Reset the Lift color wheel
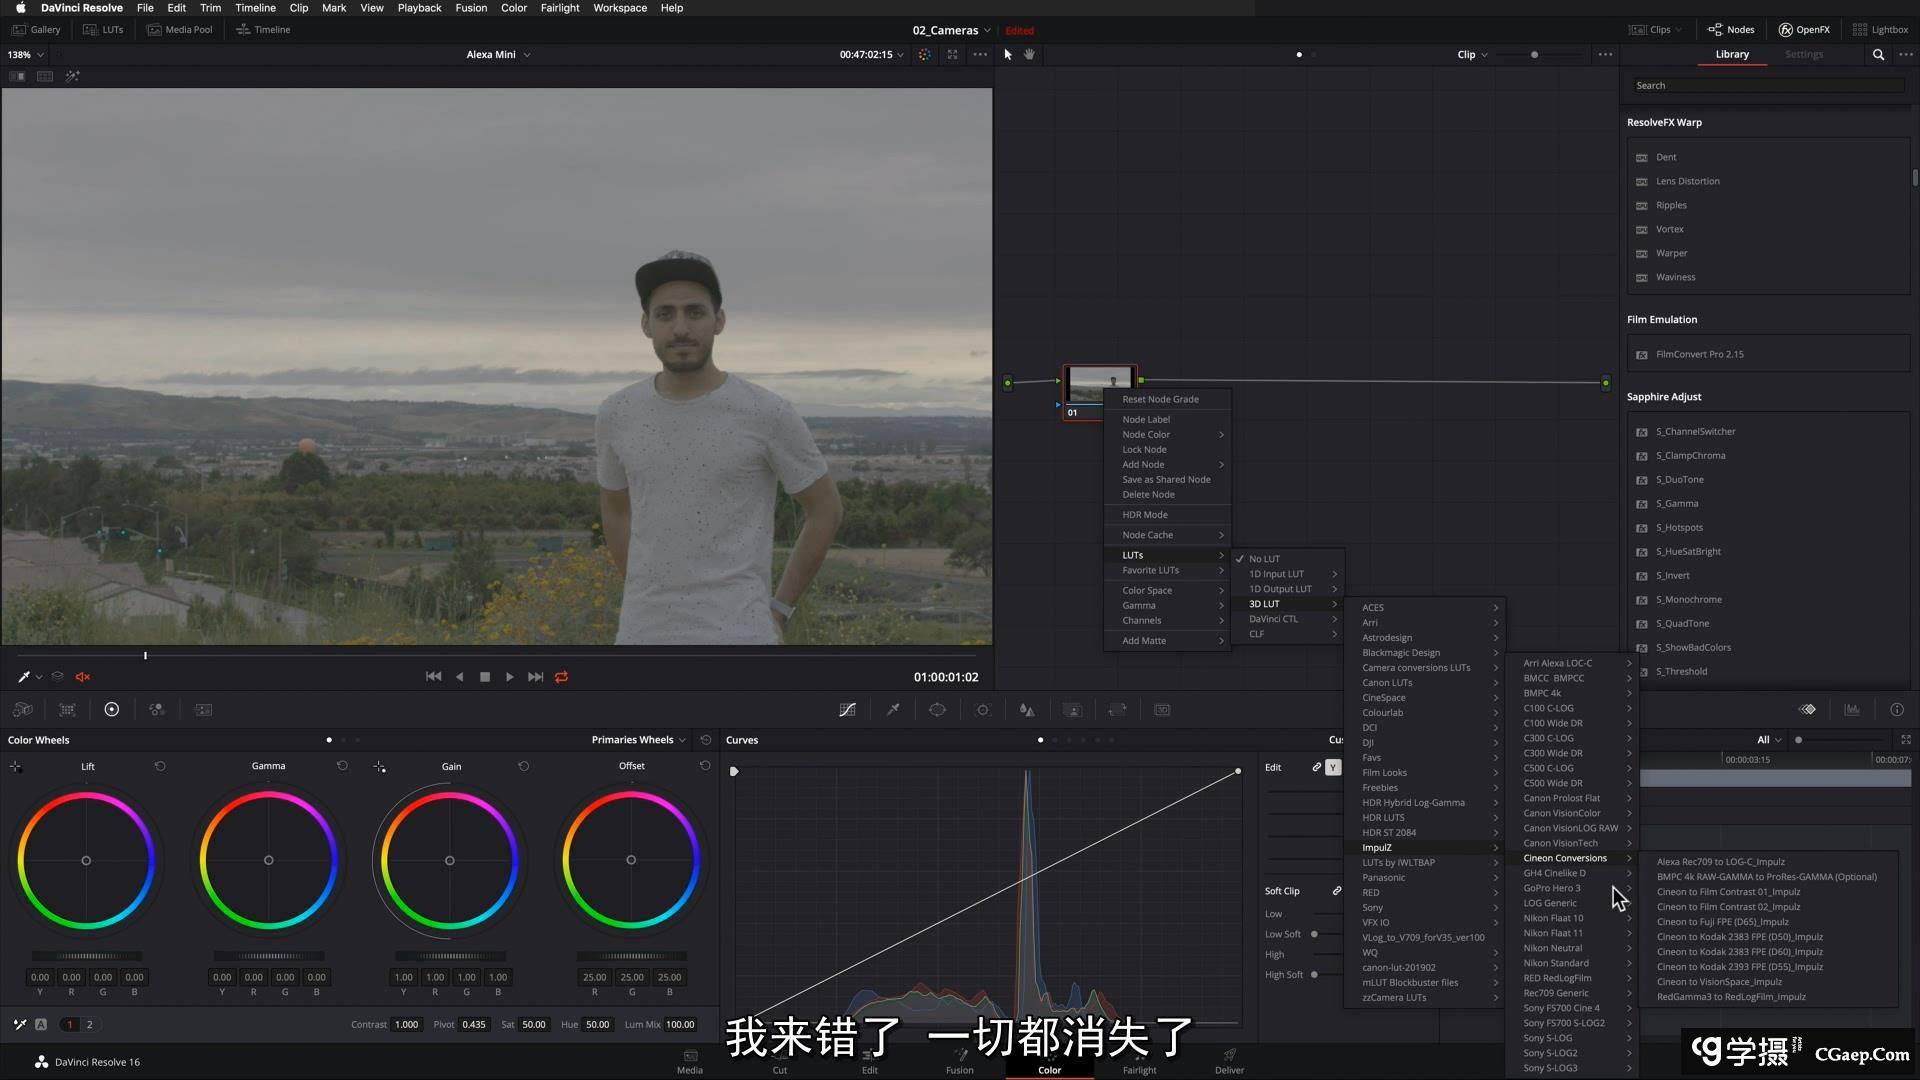Viewport: 1920px width, 1080px height. point(160,766)
